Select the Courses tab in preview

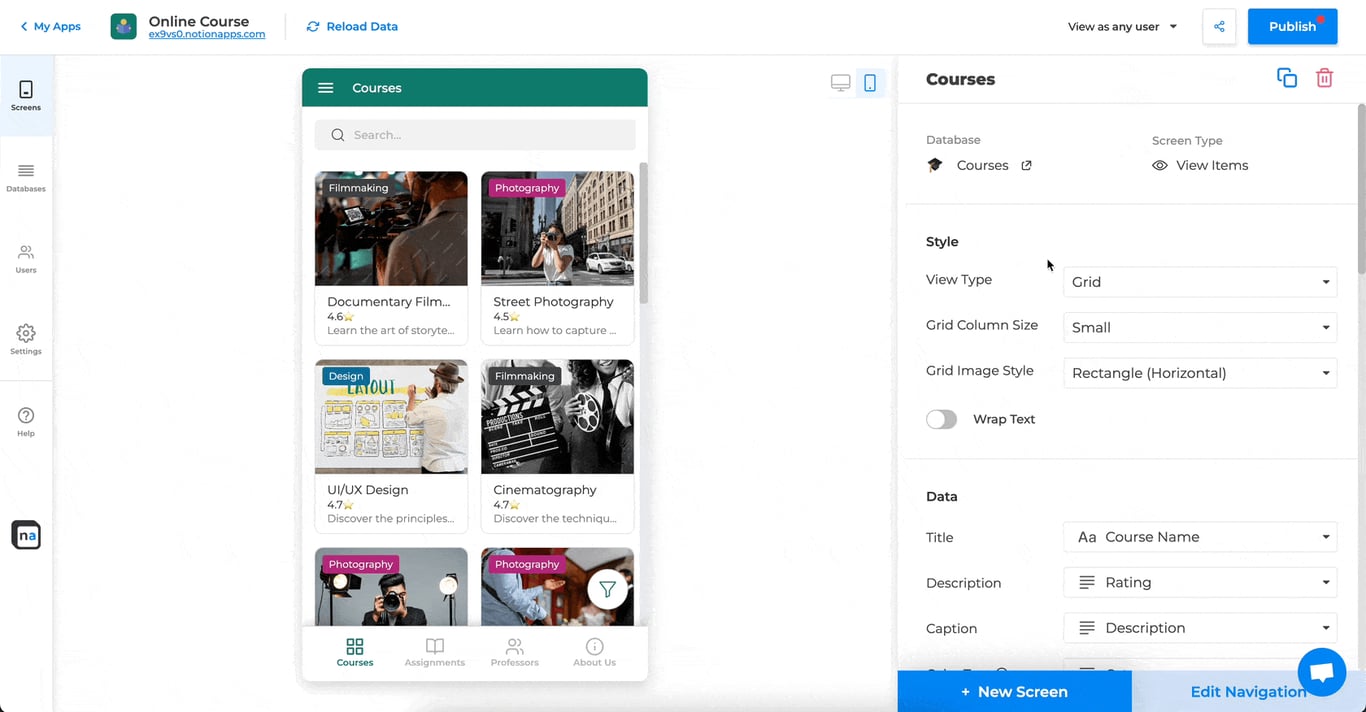(x=355, y=653)
